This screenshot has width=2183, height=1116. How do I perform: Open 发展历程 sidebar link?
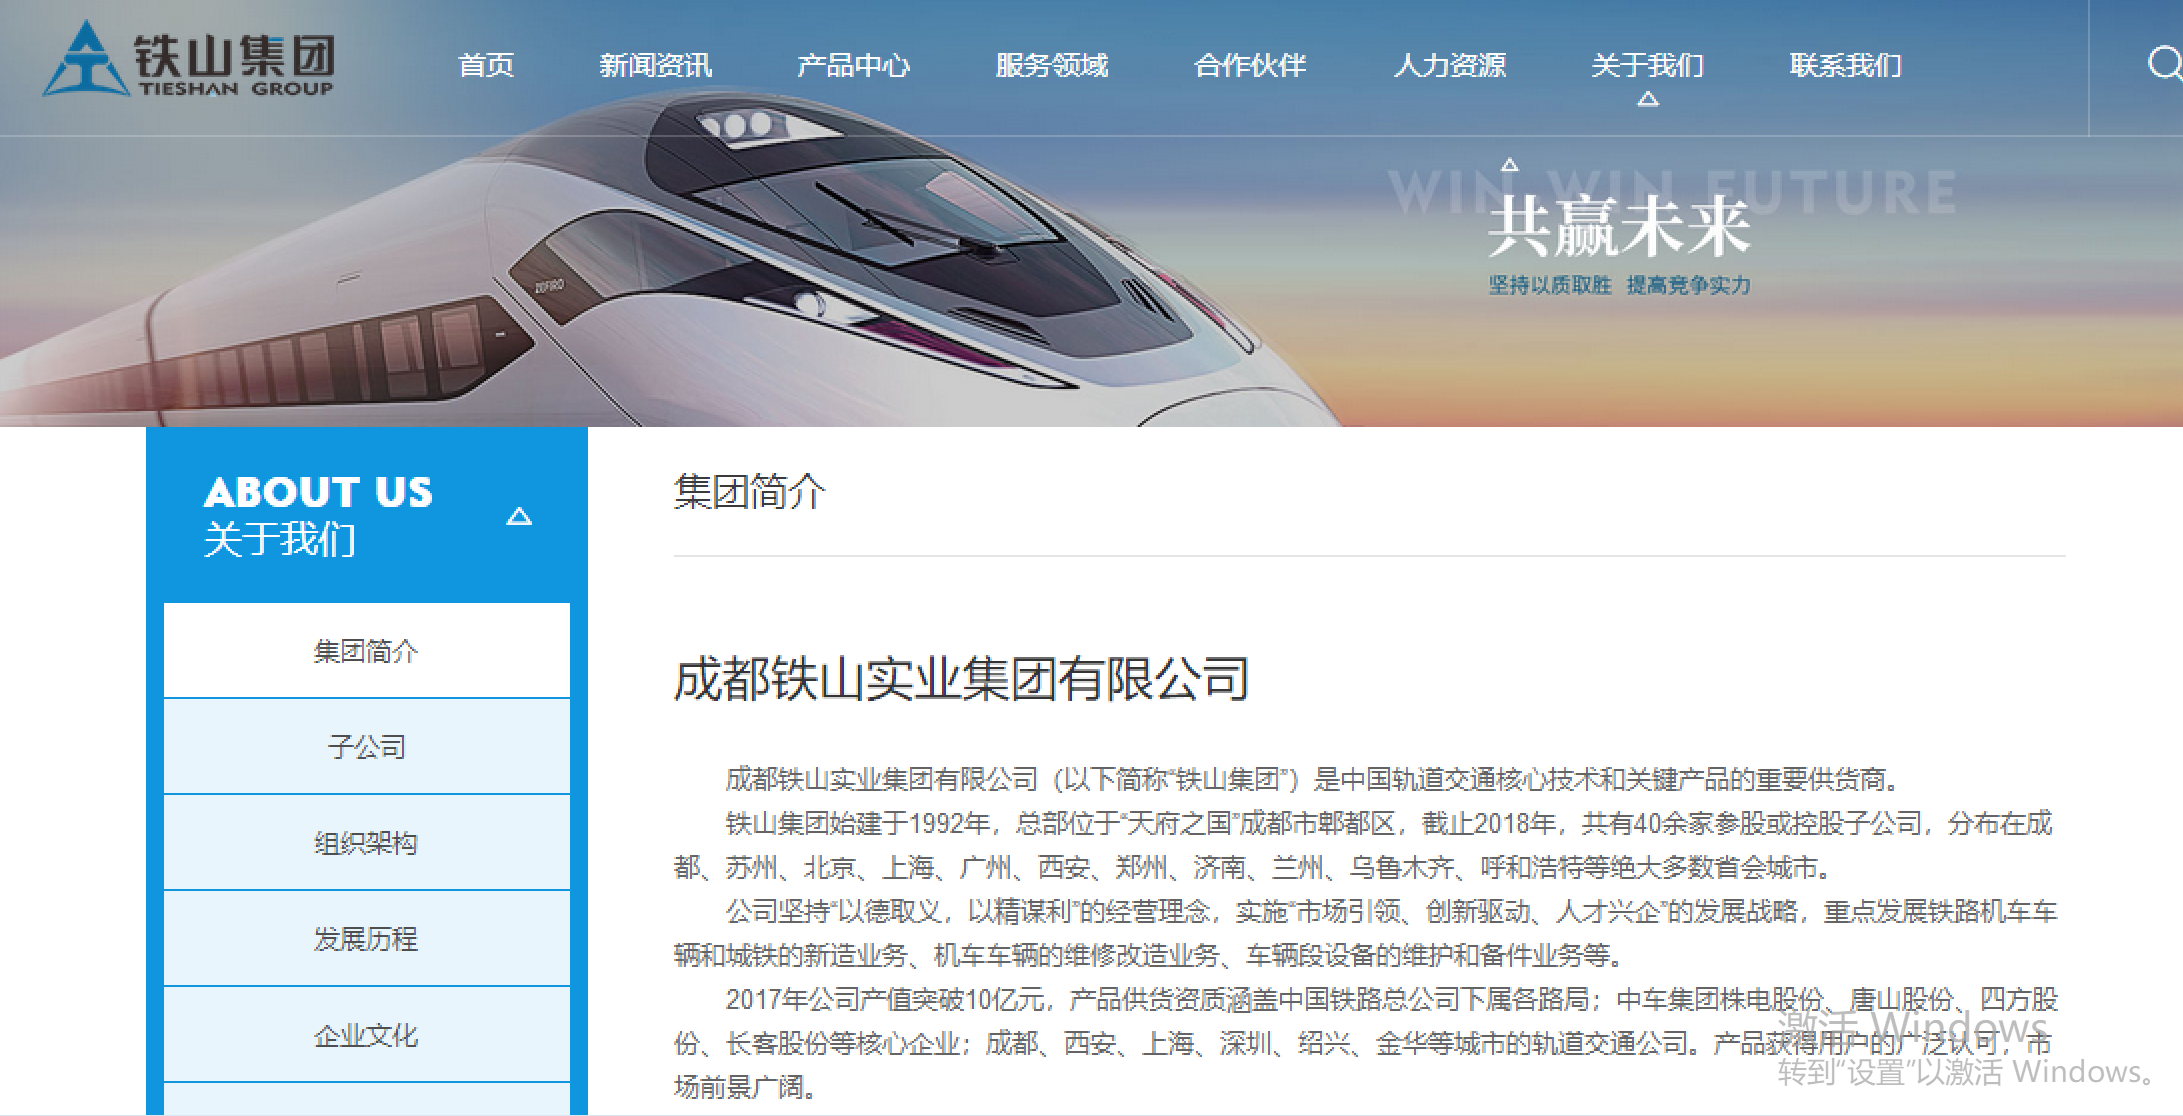click(366, 939)
